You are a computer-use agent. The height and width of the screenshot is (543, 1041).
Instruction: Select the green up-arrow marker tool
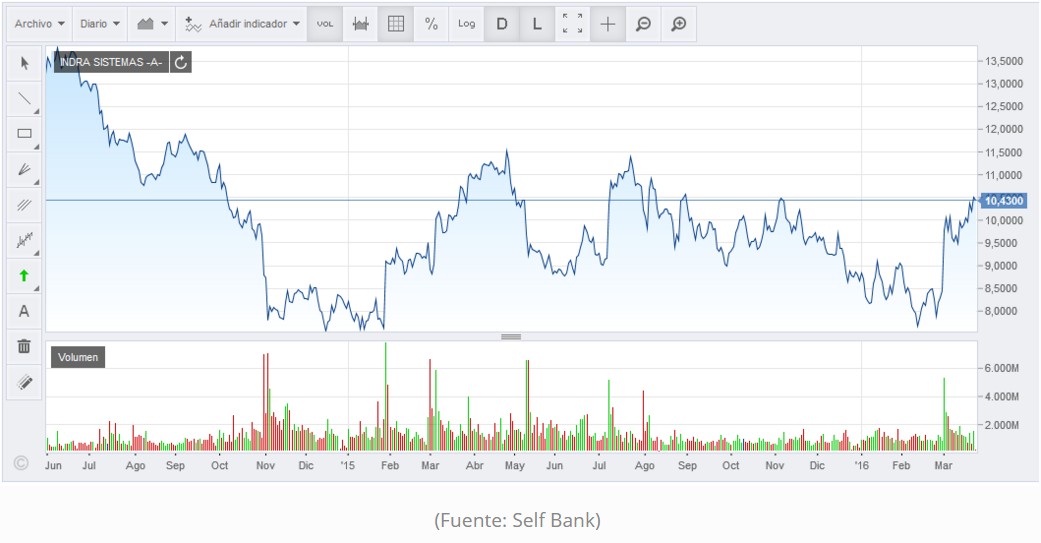click(25, 276)
